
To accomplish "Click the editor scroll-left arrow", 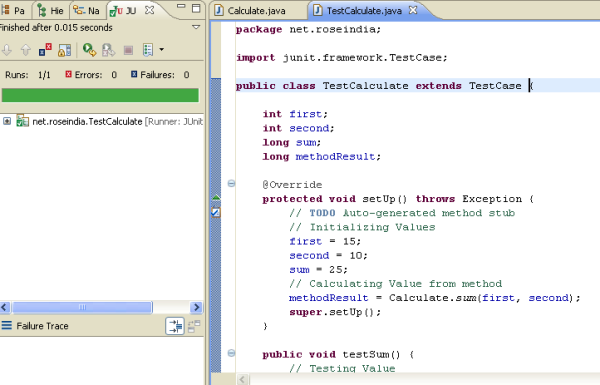I will point(243,379).
